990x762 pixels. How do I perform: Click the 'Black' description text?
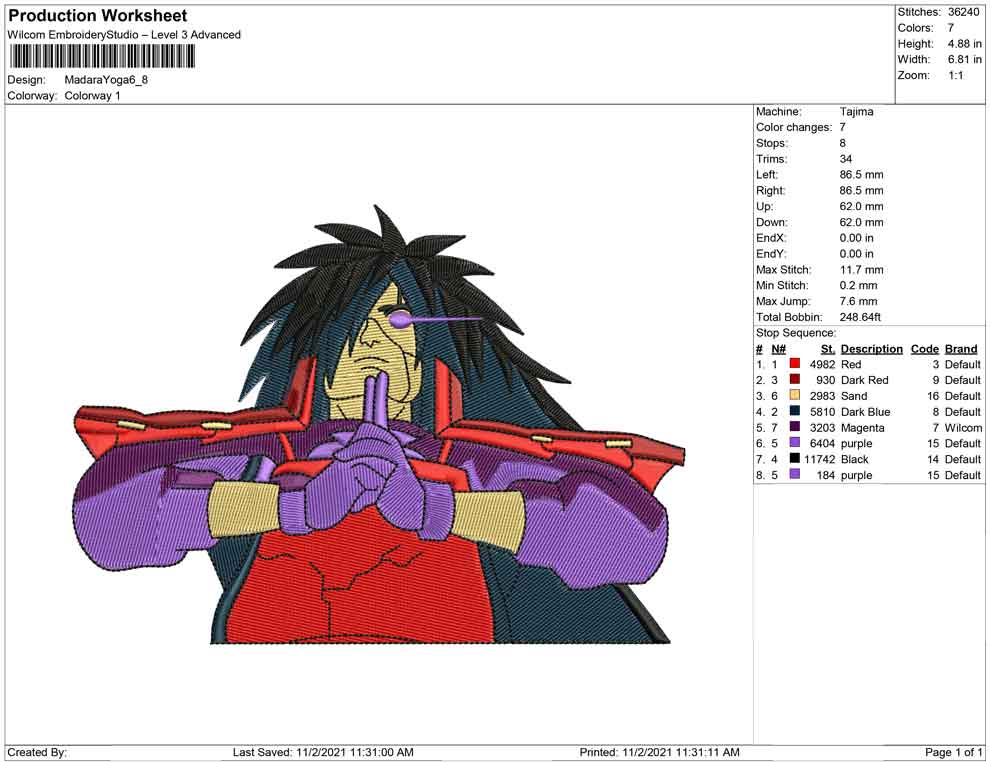pyautogui.click(x=854, y=458)
